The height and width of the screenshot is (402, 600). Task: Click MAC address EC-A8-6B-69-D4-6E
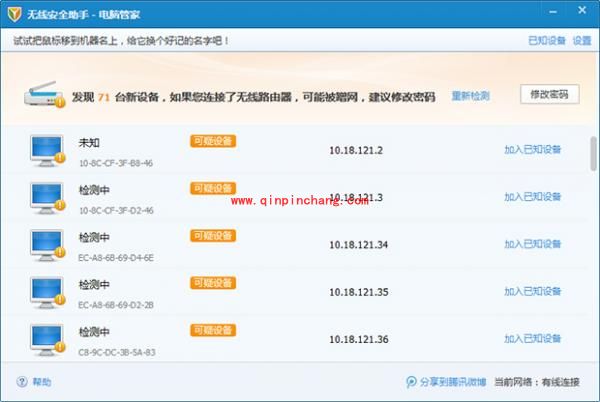(116, 258)
